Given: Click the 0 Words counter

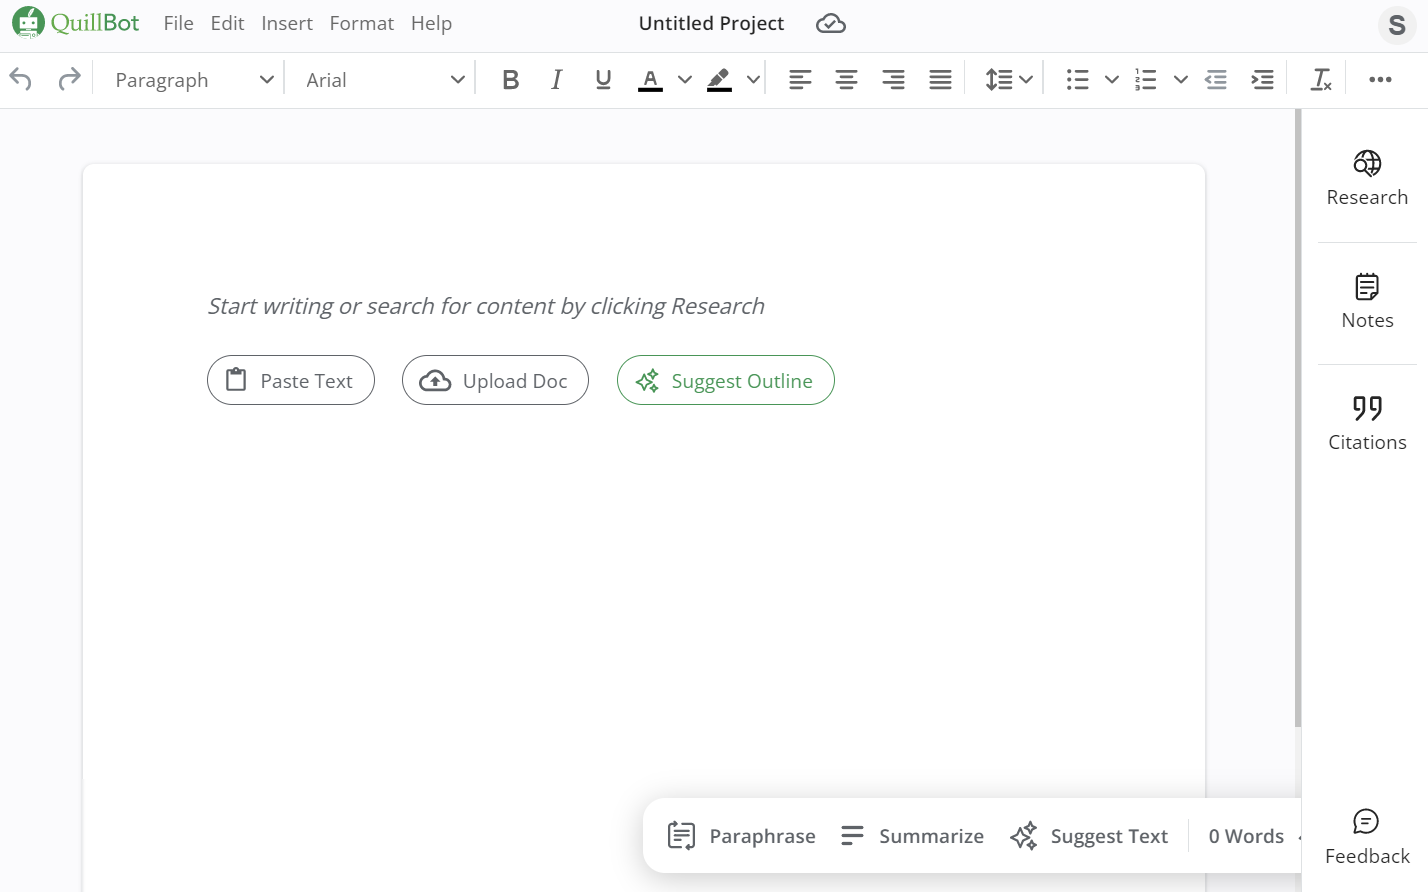Looking at the screenshot, I should [1246, 836].
